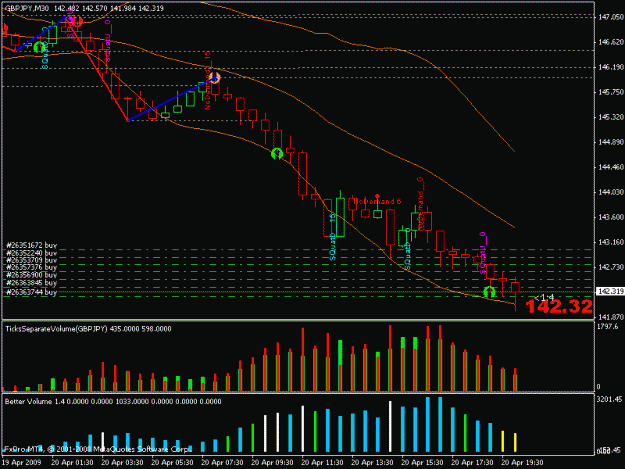The height and width of the screenshot is (469, 625).
Task: Click the green circle marker on the latest candles near 142.319
Action: 489,292
